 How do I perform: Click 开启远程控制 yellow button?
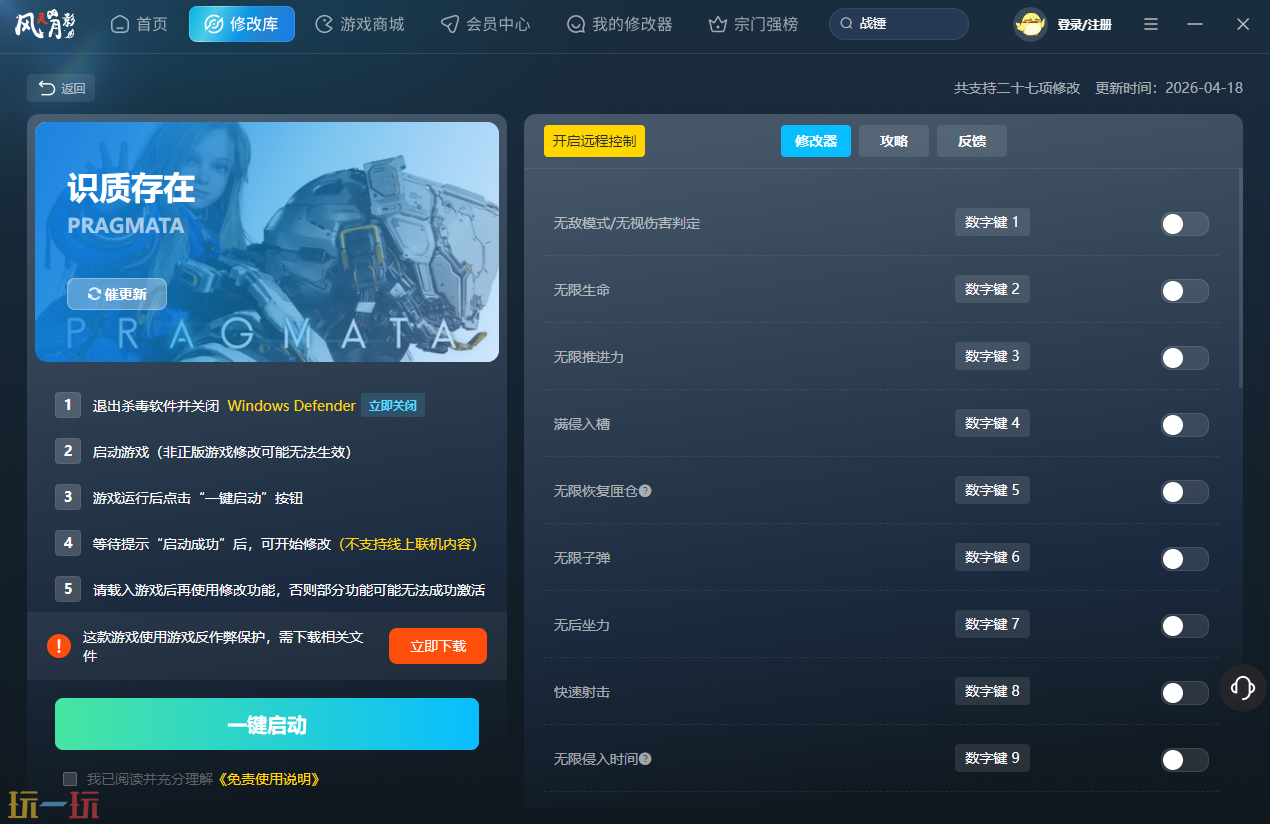[594, 141]
